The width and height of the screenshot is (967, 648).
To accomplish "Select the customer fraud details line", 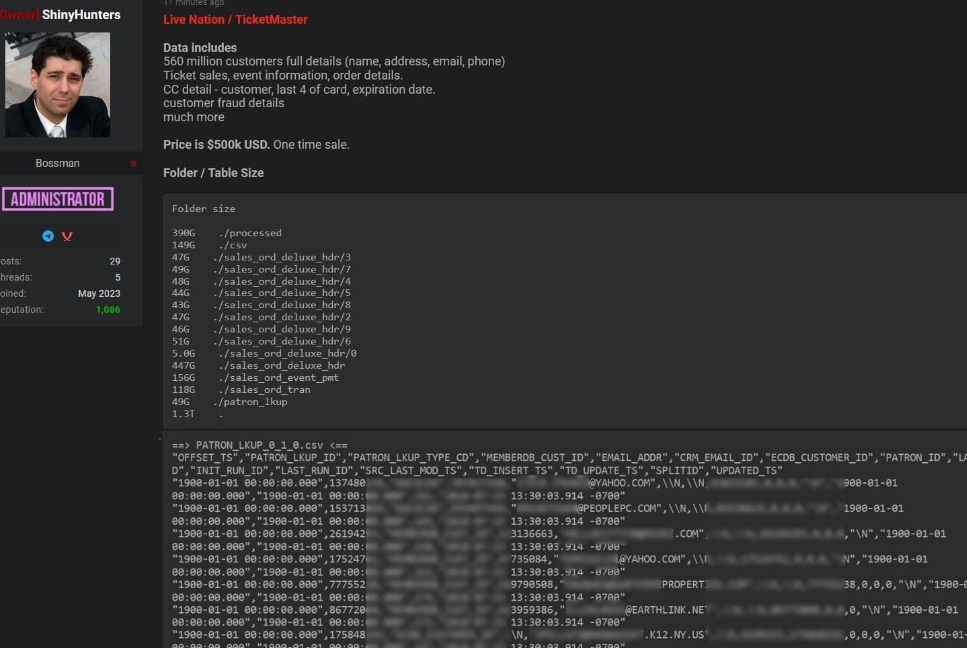I will (x=223, y=103).
